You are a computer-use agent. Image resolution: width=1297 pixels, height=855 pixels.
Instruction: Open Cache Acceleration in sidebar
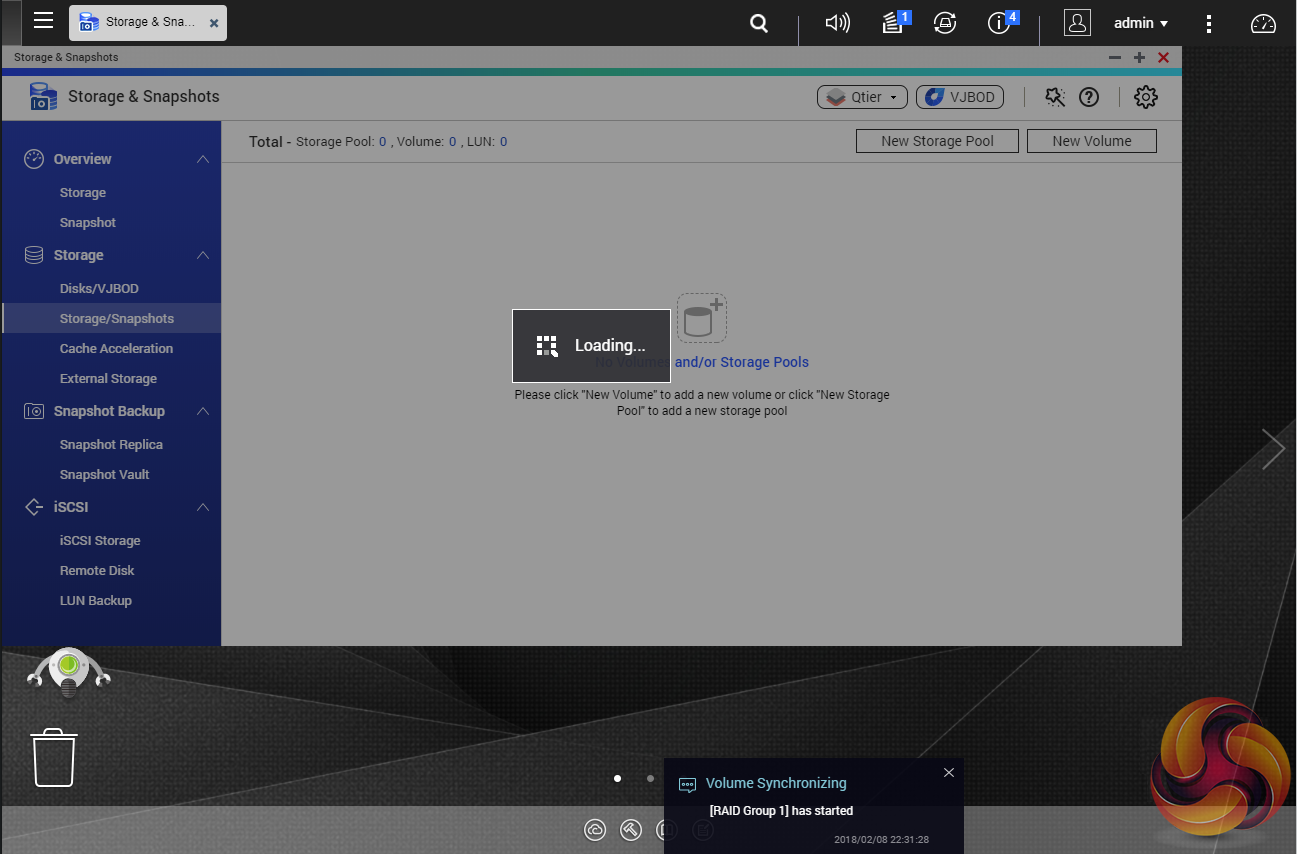tap(116, 349)
